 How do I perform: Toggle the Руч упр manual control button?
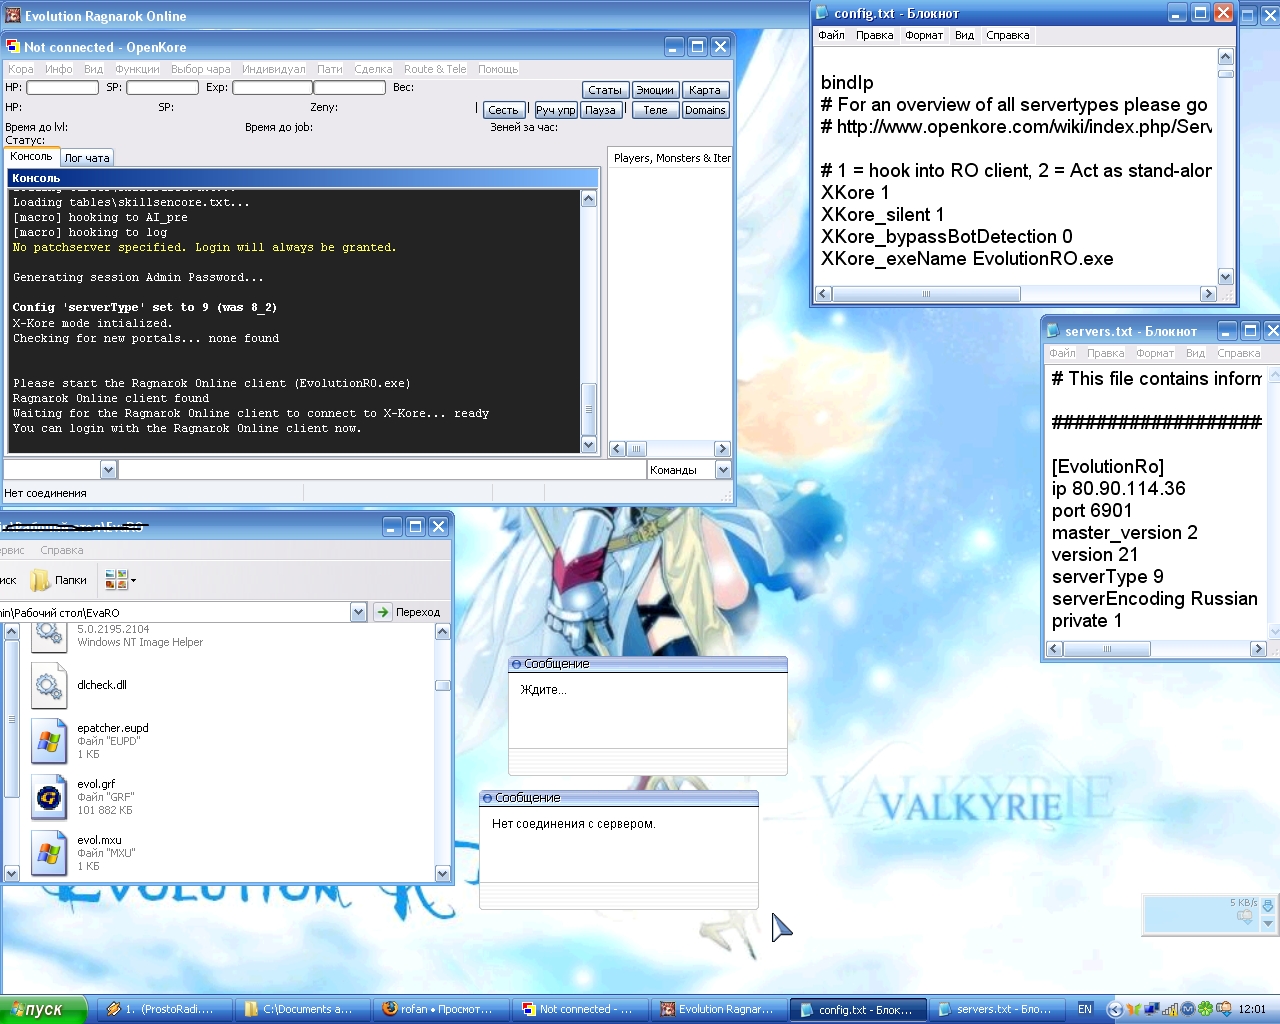(555, 110)
